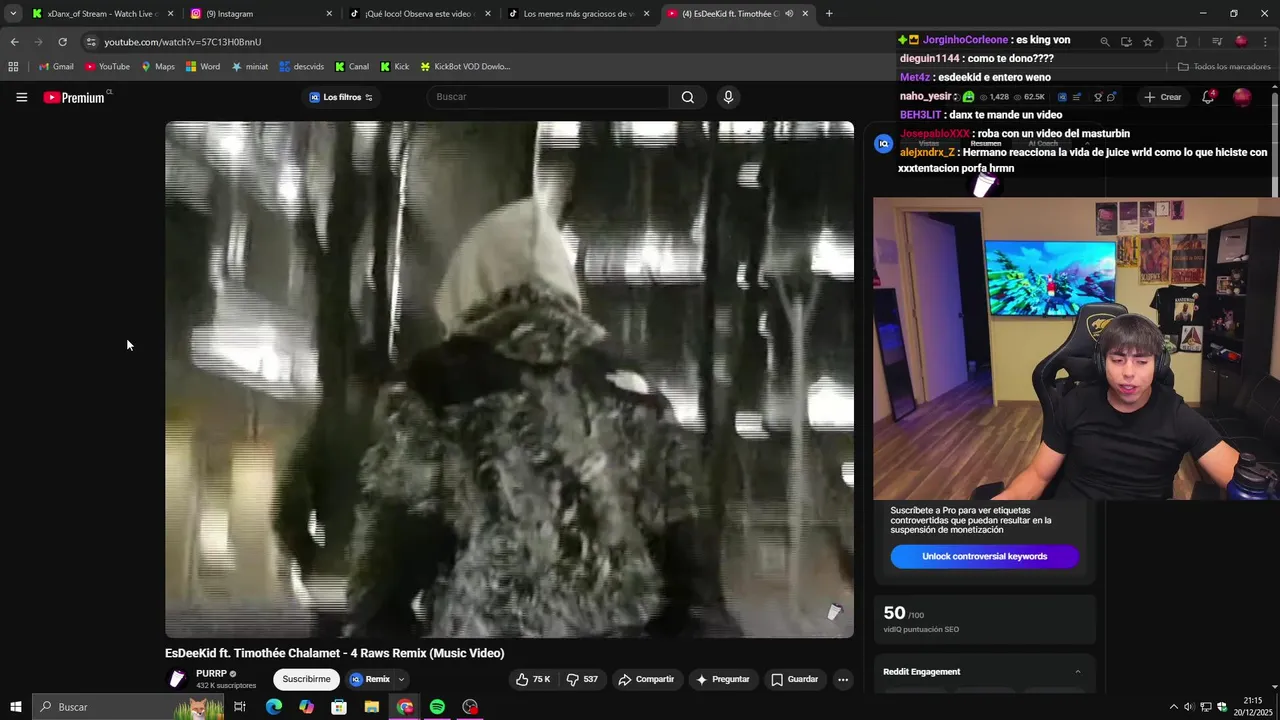Open File Explorer from the taskbar
Screen dimensions: 1280x720
pyautogui.click(x=372, y=707)
